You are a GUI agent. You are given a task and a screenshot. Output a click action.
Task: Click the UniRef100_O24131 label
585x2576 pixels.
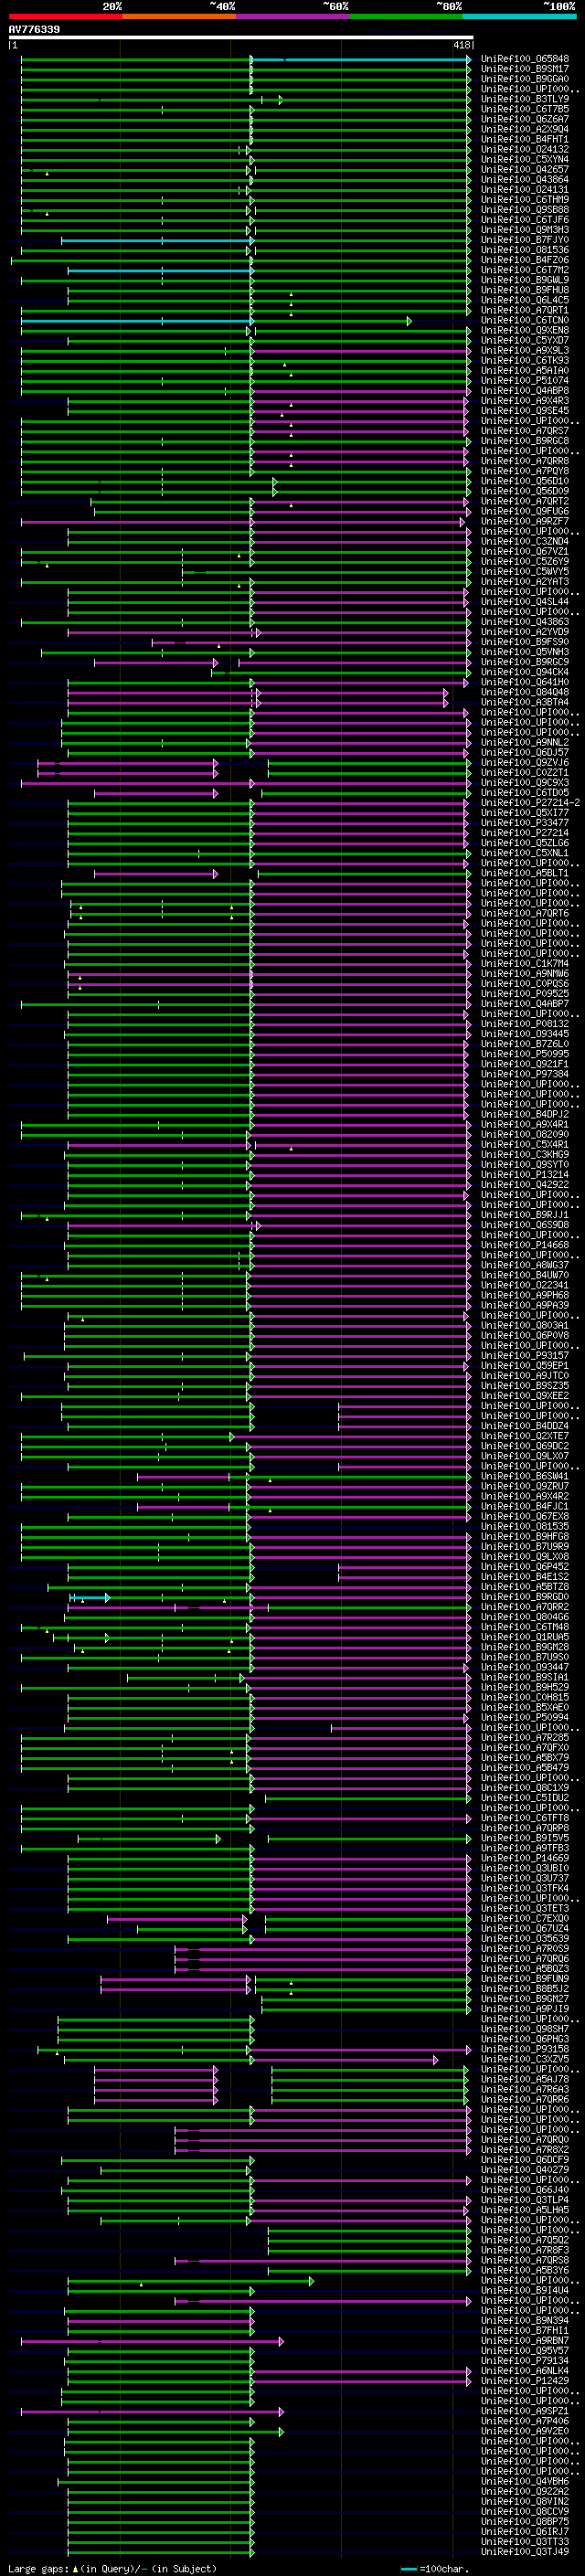pos(525,189)
